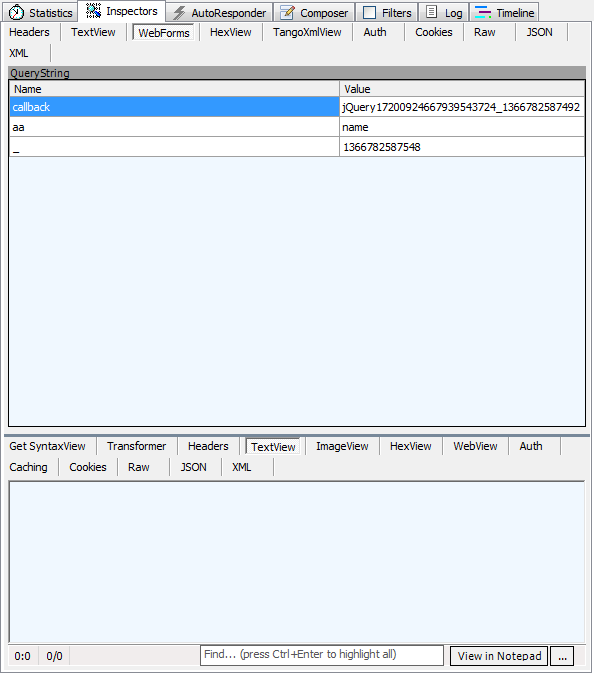
Task: Select the request Auth inspector tab
Action: pos(375,32)
